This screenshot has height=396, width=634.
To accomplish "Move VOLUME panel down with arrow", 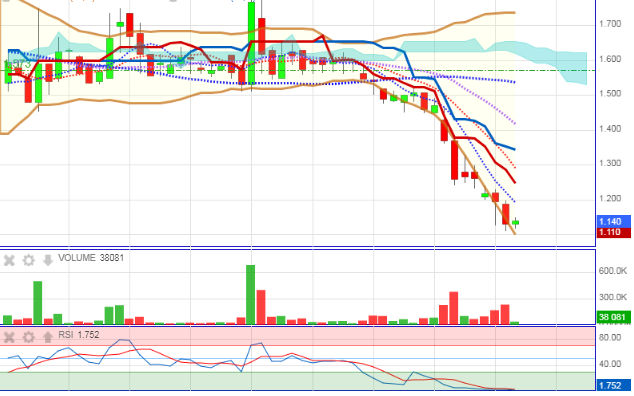I will tap(48, 260).
